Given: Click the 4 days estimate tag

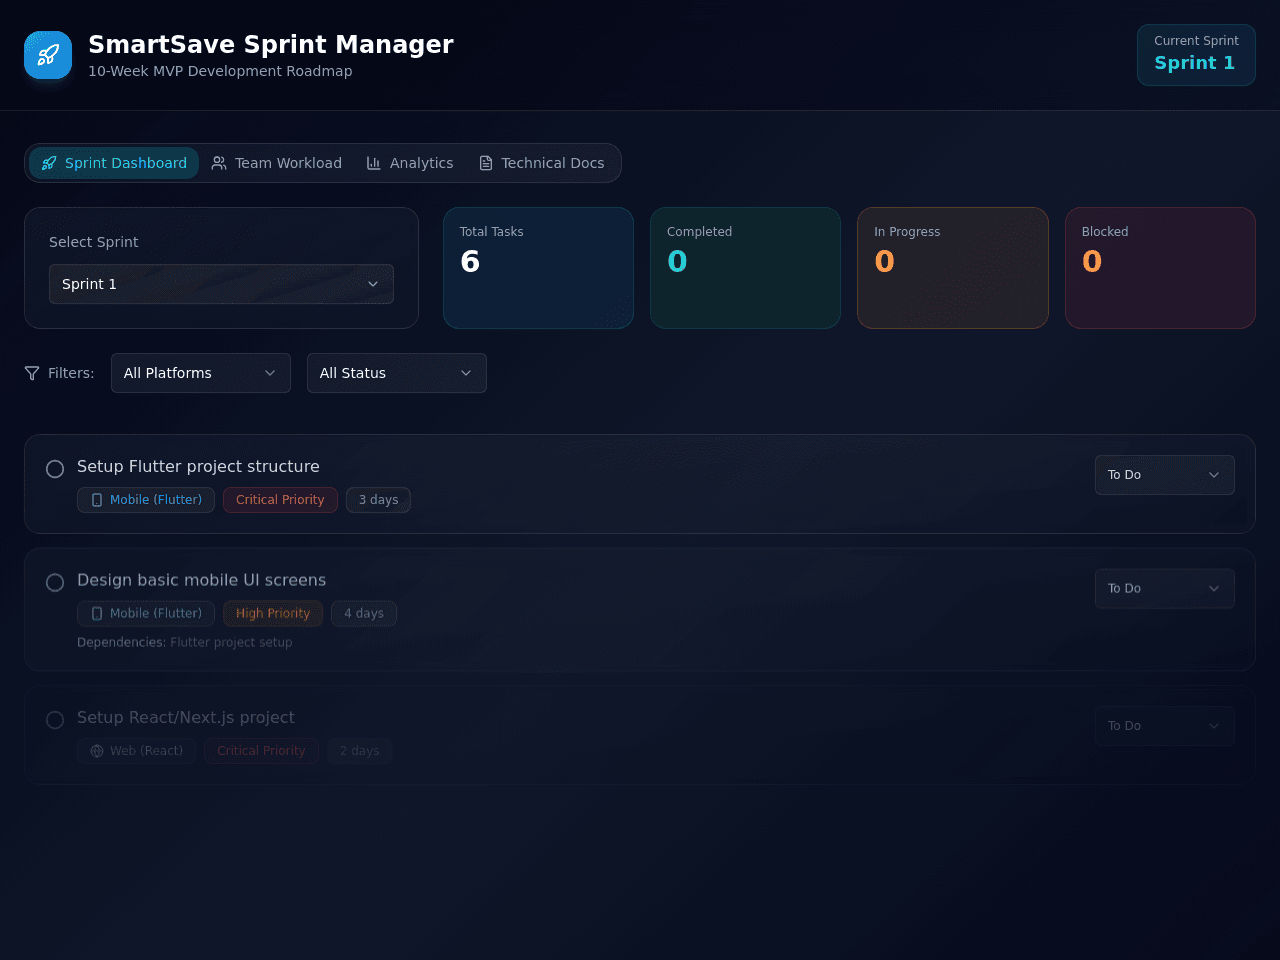Looking at the screenshot, I should pos(364,614).
